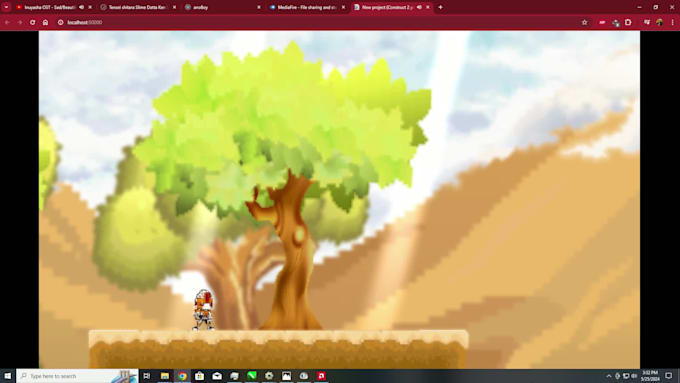Open the green app icon on the taskbar

(x=252, y=376)
